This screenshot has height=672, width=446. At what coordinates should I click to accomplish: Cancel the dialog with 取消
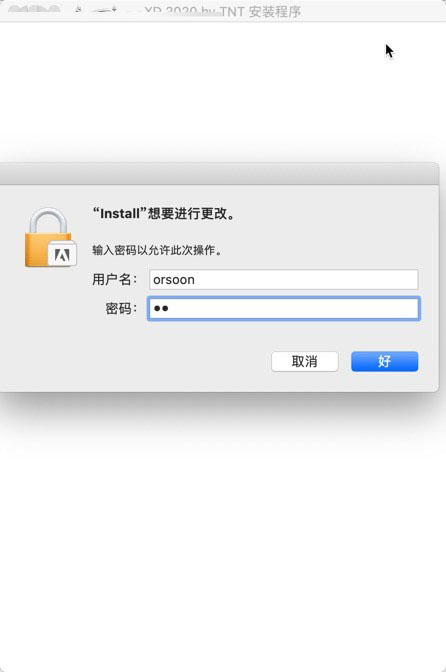(305, 361)
